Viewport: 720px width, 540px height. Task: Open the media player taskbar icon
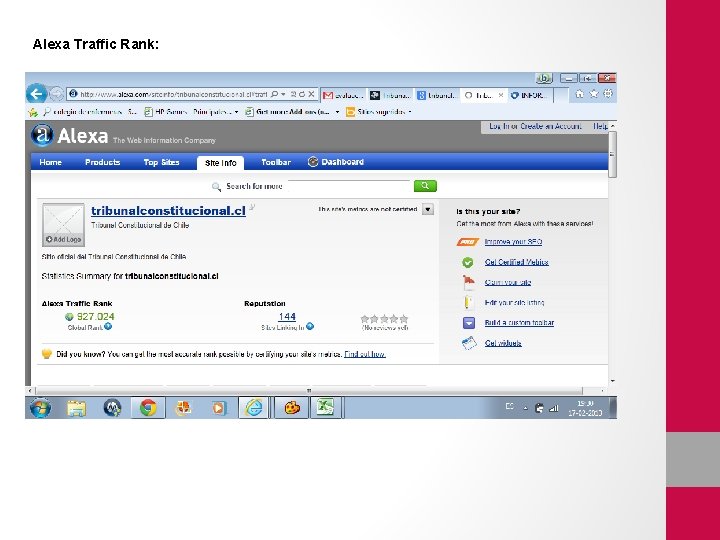click(219, 408)
